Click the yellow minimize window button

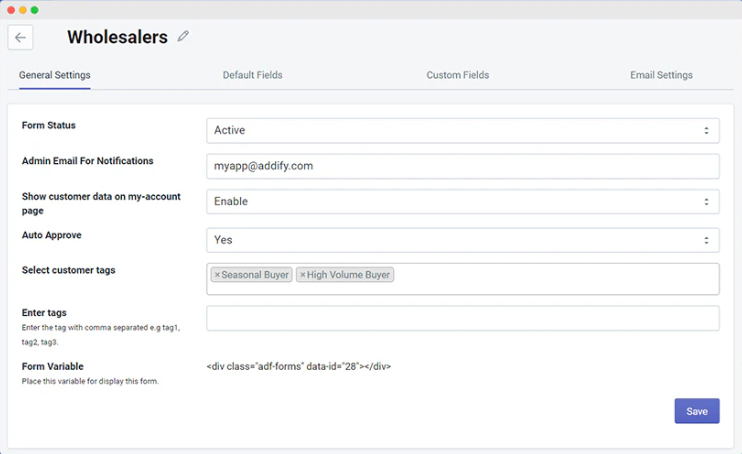coord(22,9)
